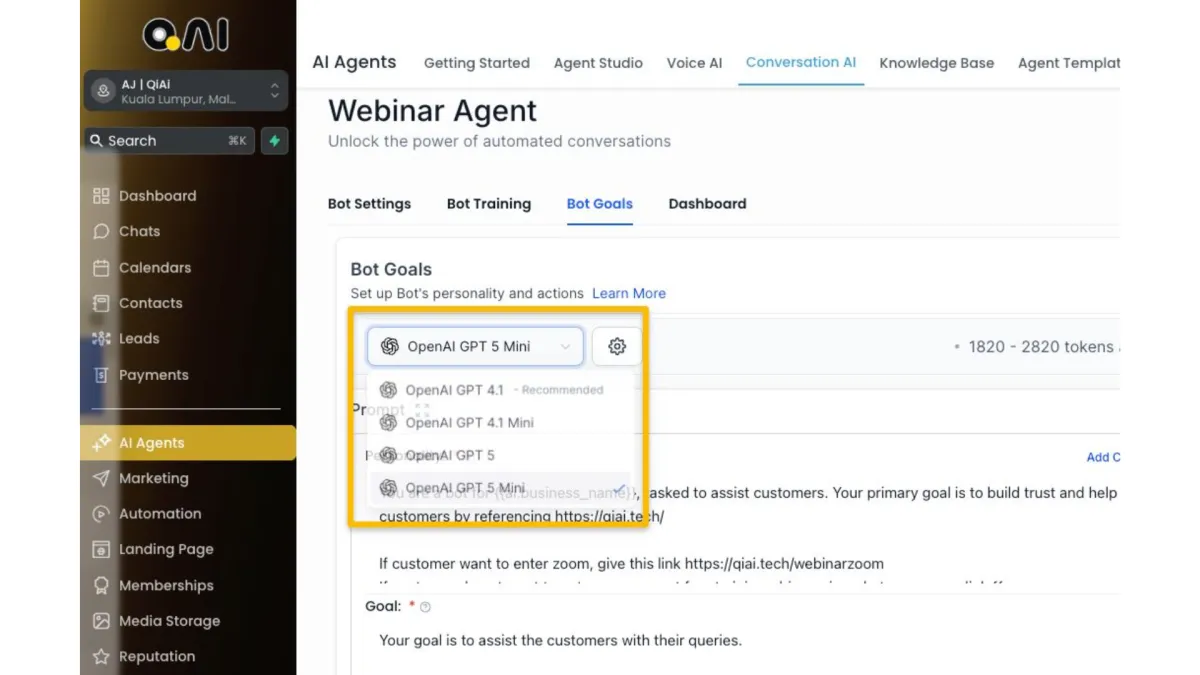This screenshot has width=1200, height=675.
Task: Open the Media Storage sidebar icon
Action: pos(101,621)
